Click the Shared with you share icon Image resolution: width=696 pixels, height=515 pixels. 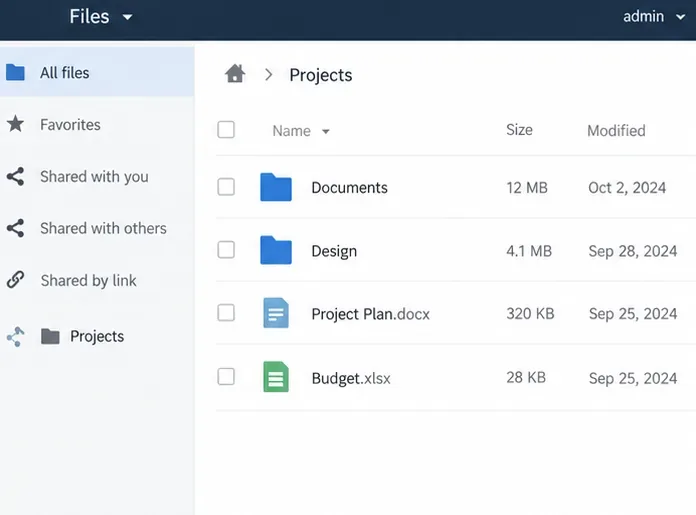16,176
